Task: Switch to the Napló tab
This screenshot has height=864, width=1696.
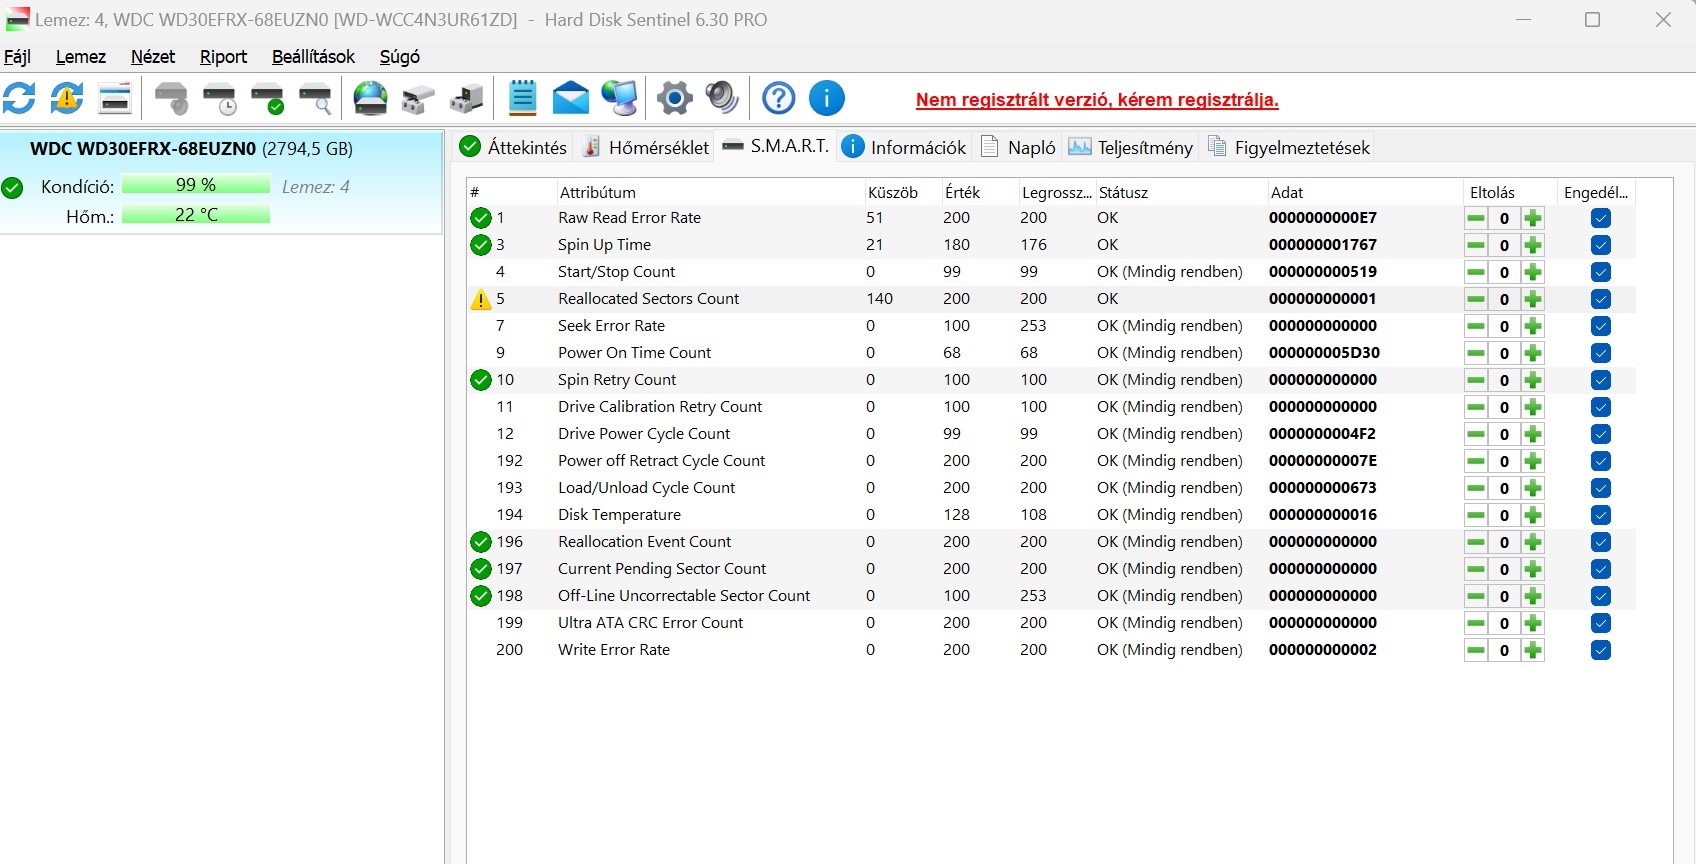Action: [x=1018, y=147]
